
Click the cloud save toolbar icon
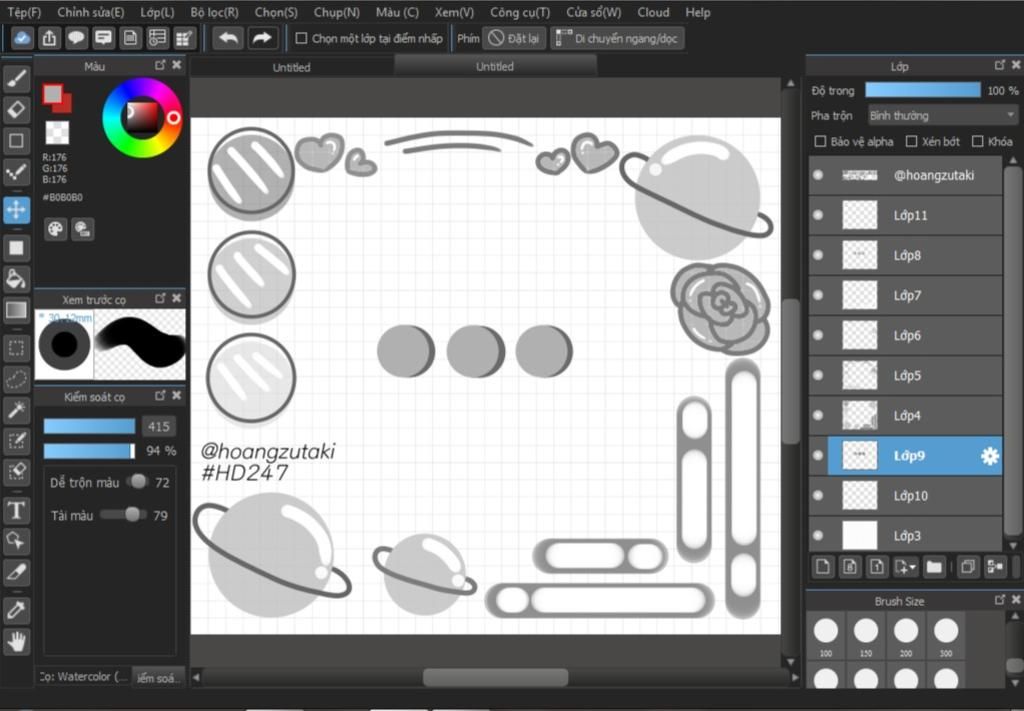coord(22,38)
